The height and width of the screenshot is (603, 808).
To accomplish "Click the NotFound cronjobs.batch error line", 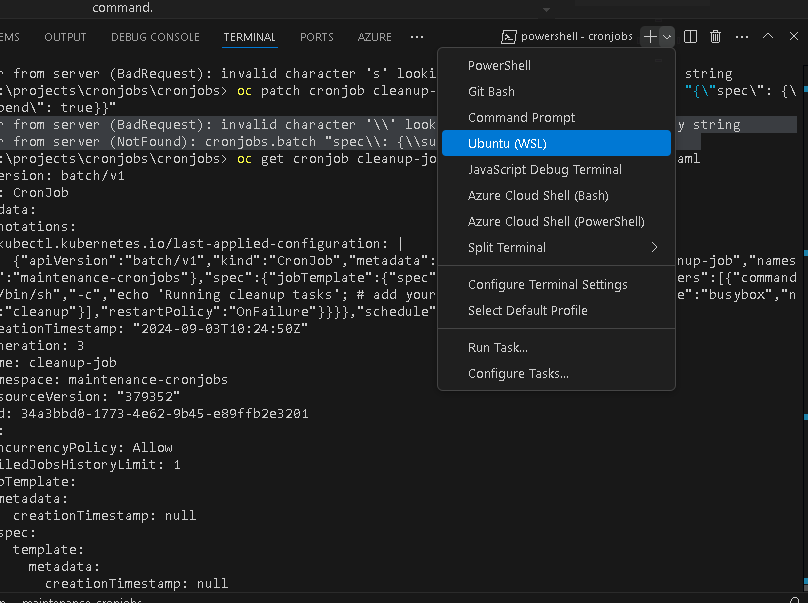I will pyautogui.click(x=218, y=141).
